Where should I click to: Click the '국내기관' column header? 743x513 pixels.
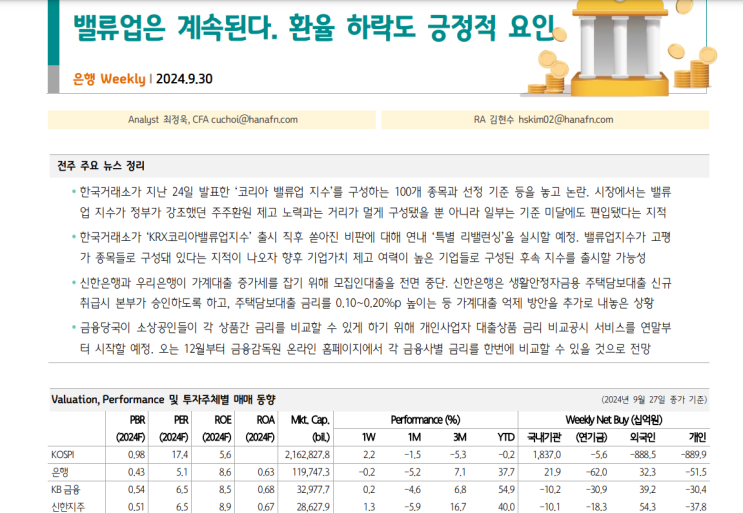pyautogui.click(x=544, y=437)
